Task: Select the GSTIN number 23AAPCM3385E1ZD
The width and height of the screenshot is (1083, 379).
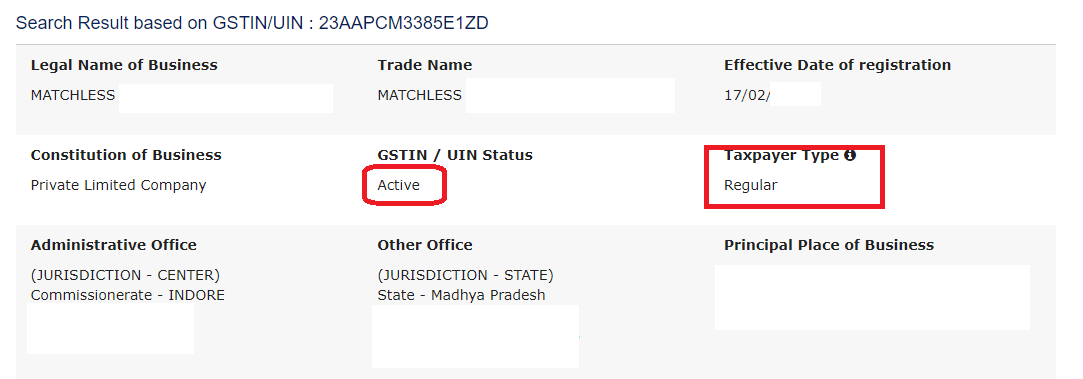Action: 403,23
